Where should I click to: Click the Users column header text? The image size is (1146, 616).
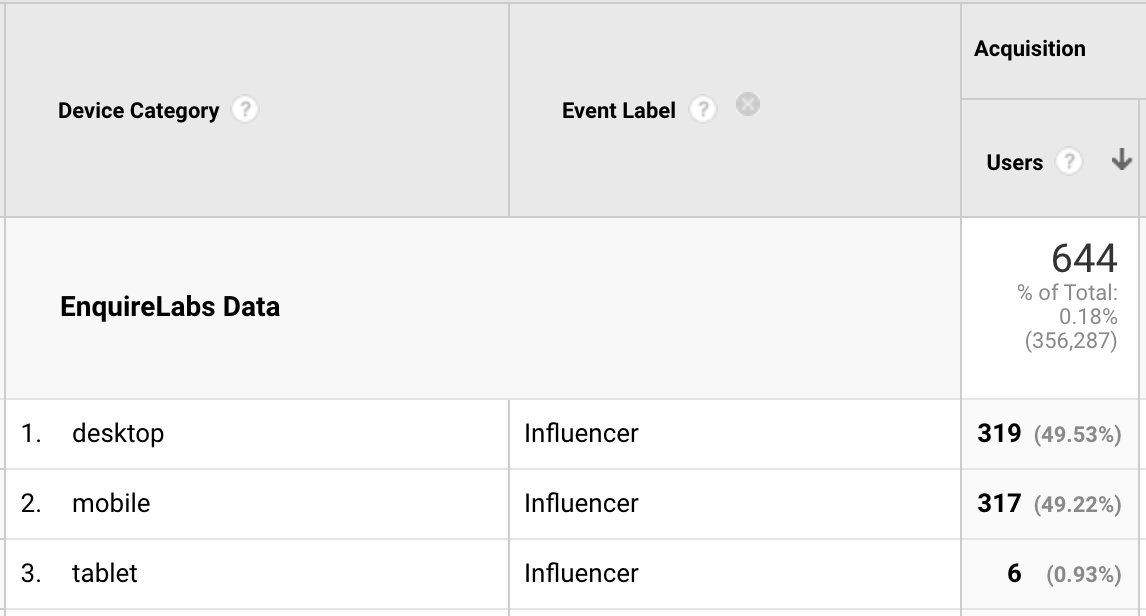coord(1014,163)
